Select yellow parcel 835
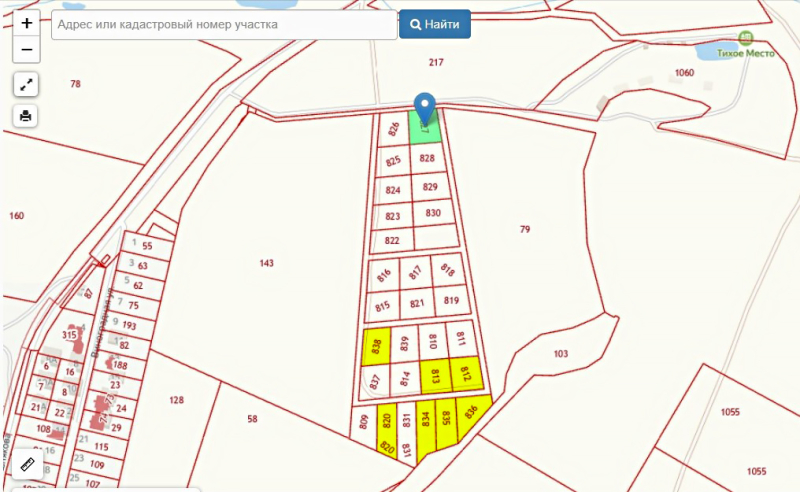The height and width of the screenshot is (492, 800). click(x=445, y=423)
